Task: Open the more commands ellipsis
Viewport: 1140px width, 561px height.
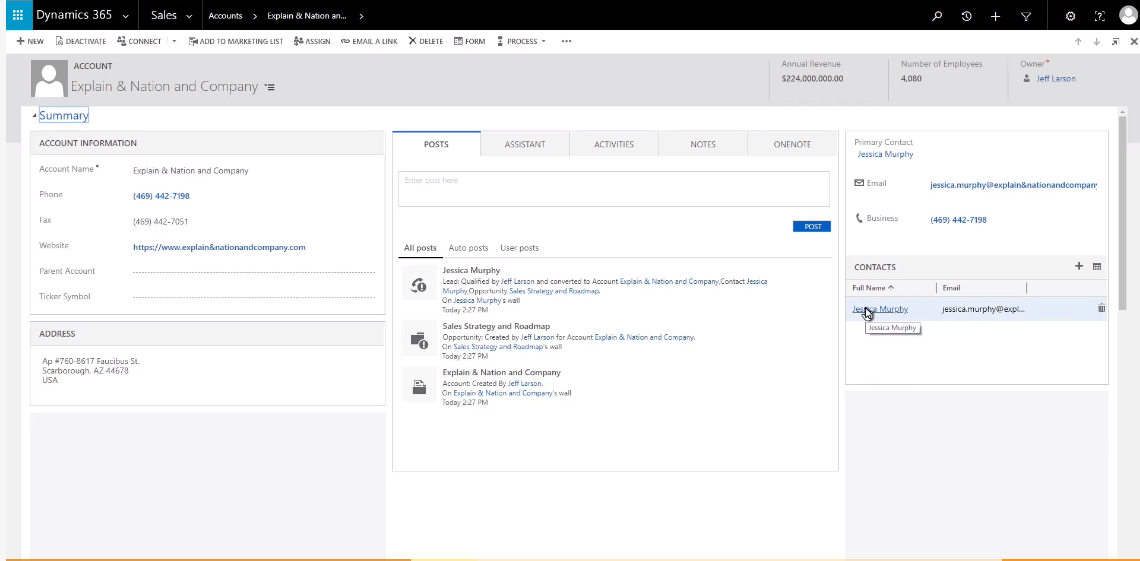Action: coord(566,41)
